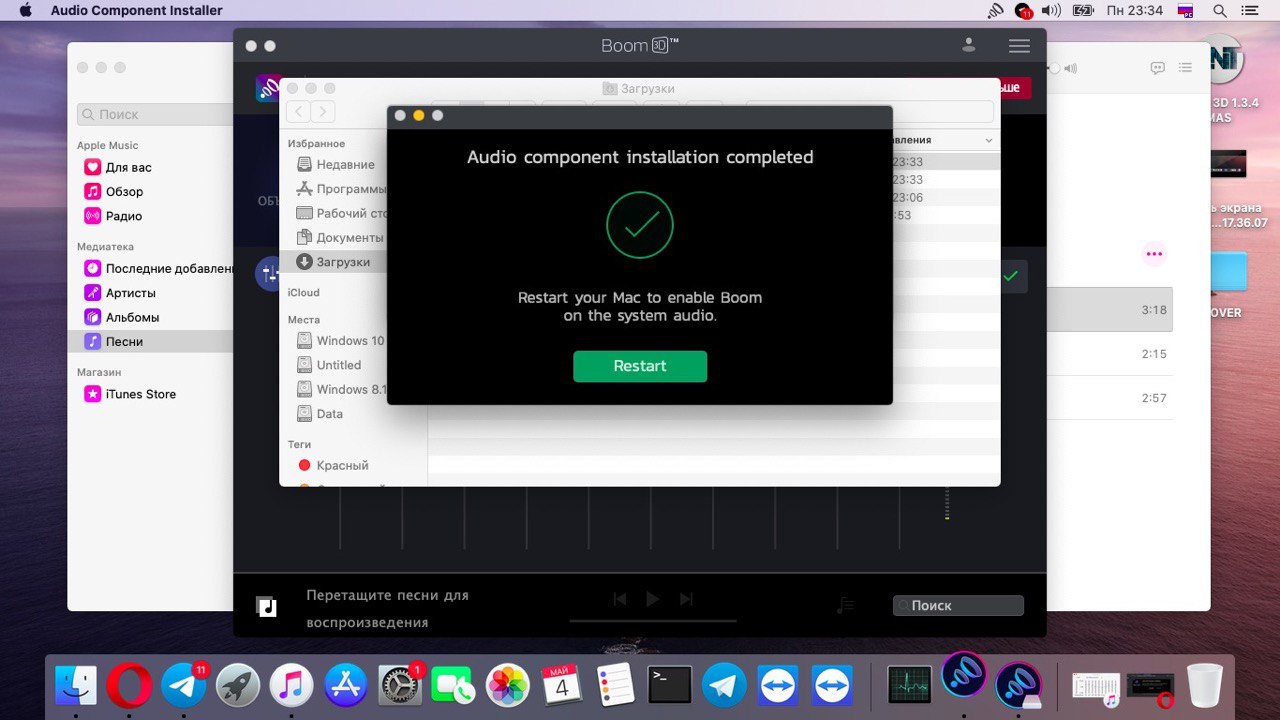Open Рабочий стол in Finder sidebar

(x=342, y=213)
